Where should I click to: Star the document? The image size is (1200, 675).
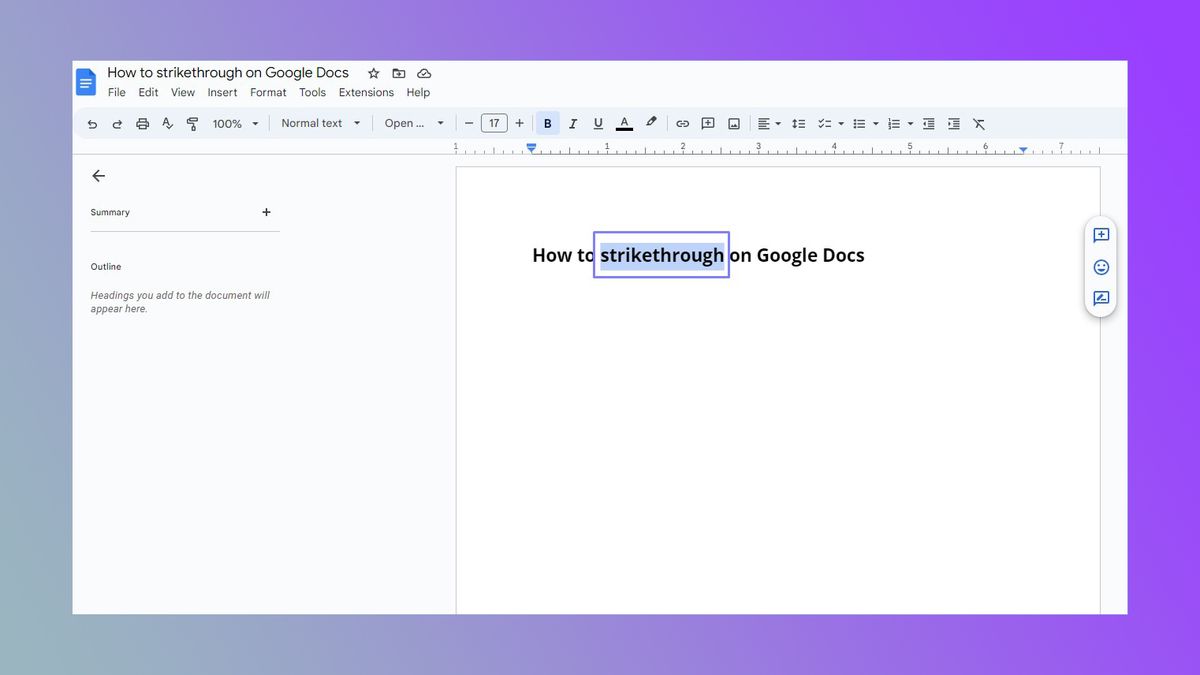coord(373,73)
